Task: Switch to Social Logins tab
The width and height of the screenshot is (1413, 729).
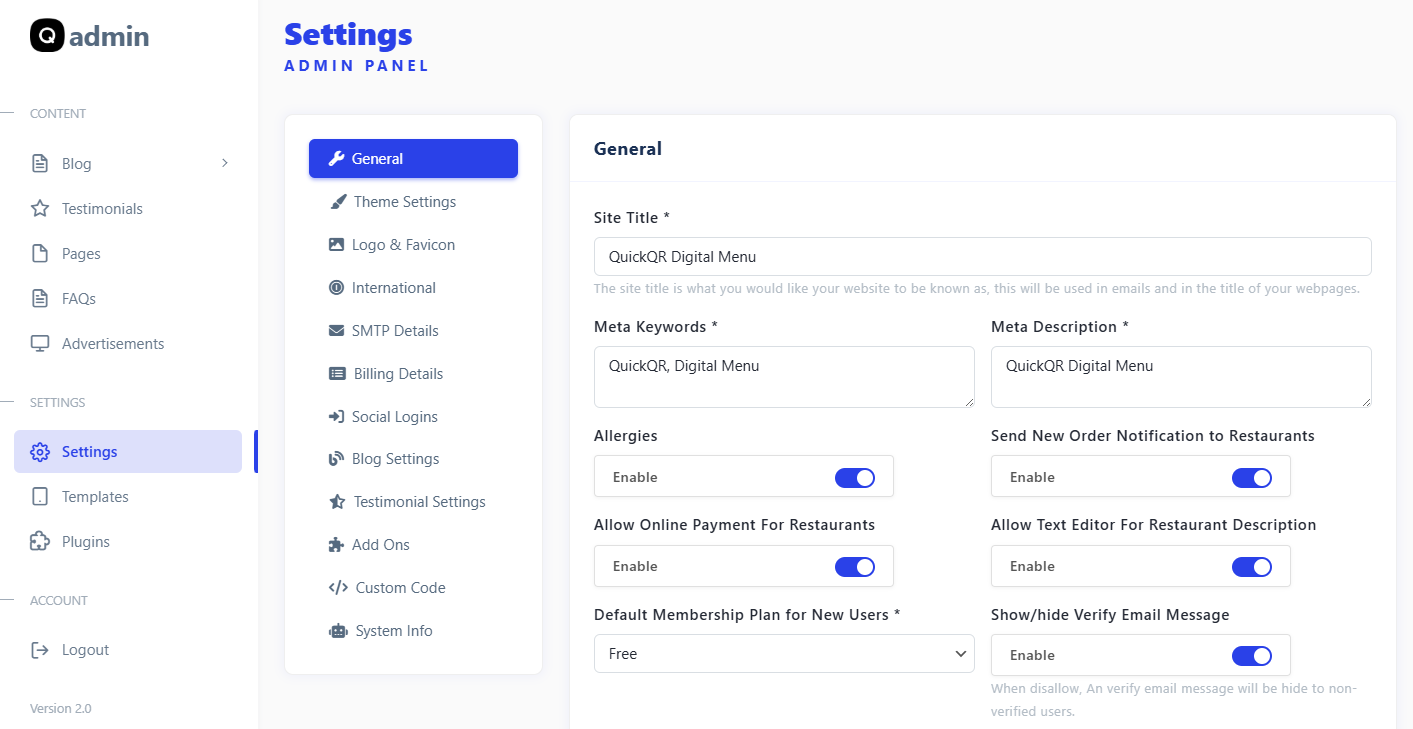Action: tap(394, 417)
